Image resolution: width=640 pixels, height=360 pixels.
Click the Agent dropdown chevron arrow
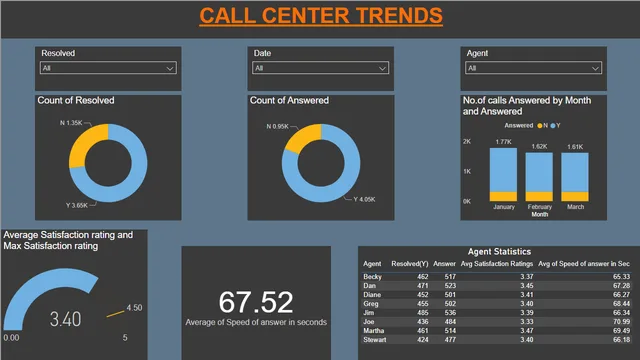(x=596, y=69)
